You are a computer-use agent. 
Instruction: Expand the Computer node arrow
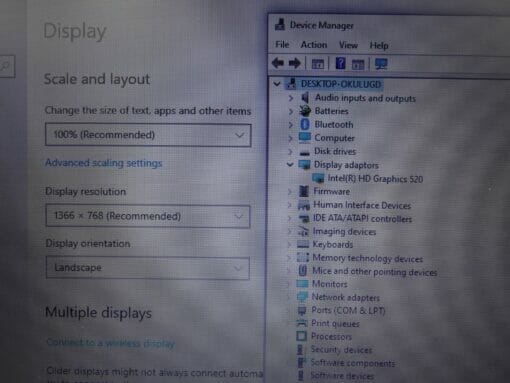pyautogui.click(x=290, y=138)
